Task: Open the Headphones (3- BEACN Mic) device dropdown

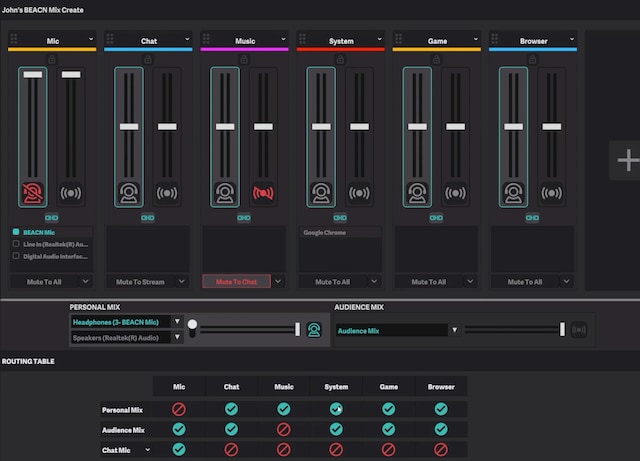Action: (177, 322)
